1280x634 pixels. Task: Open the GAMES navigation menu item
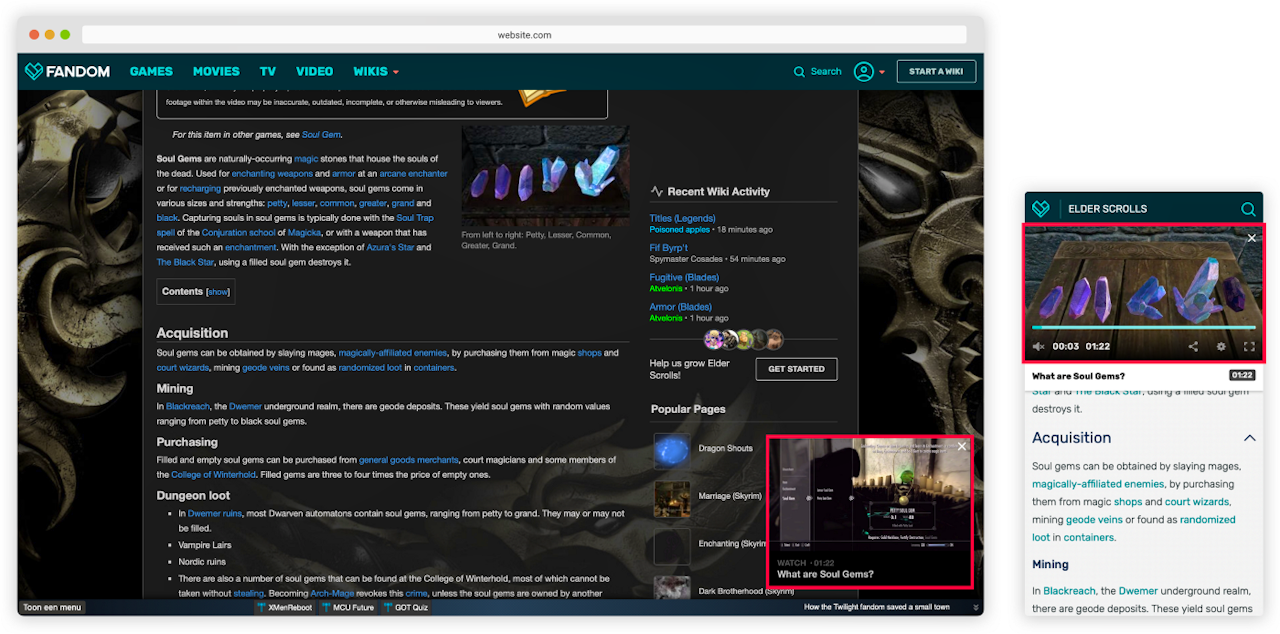[151, 72]
